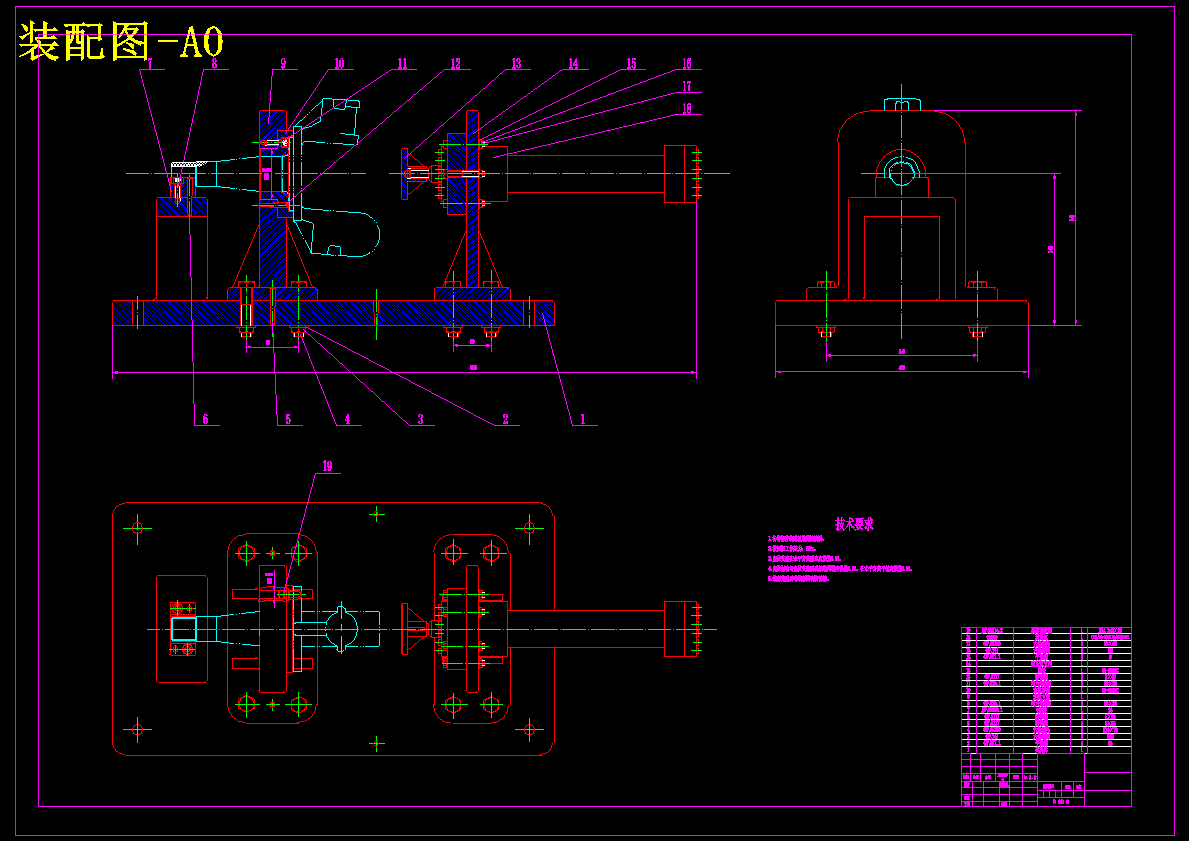
Task: Click part label number 14
Action: coord(573,64)
